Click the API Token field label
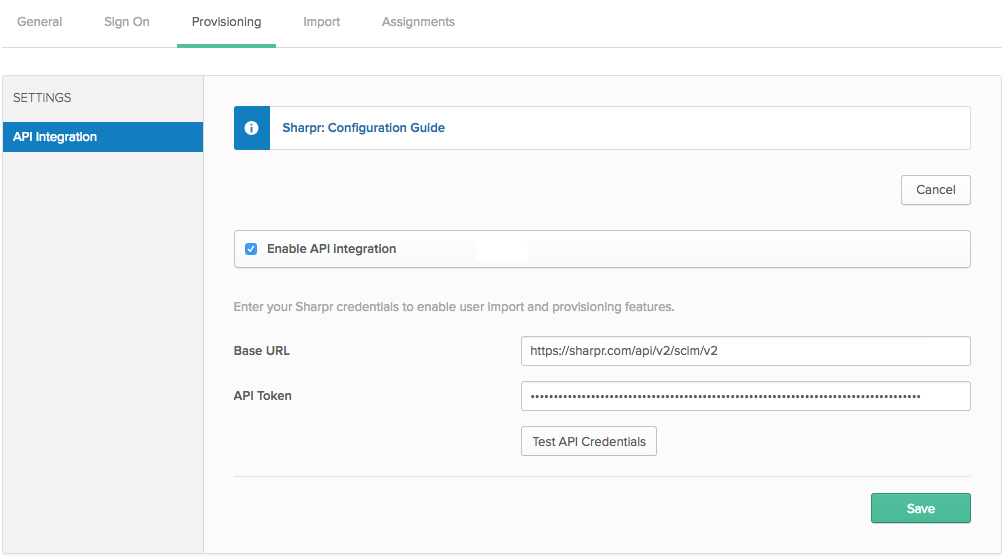1006x557 pixels. [263, 396]
